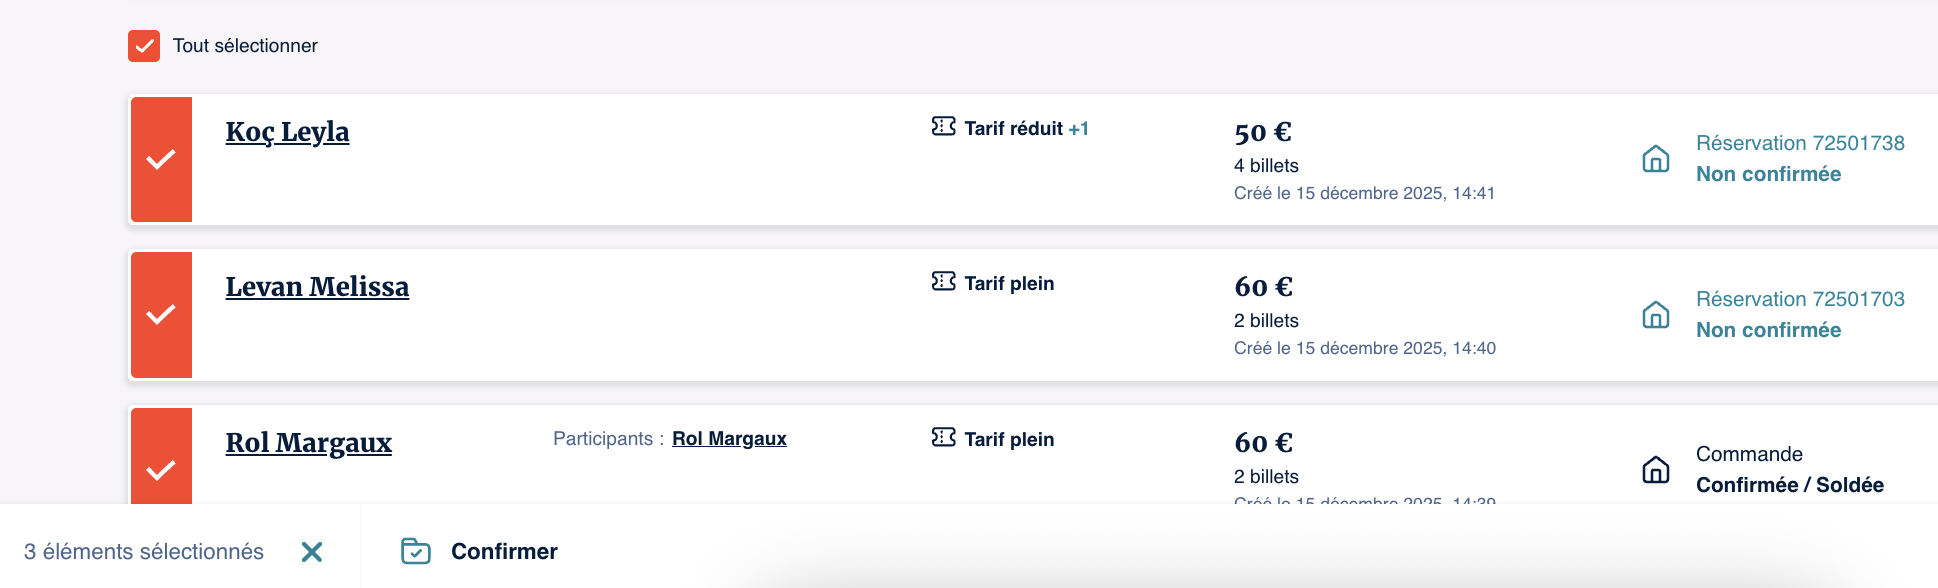
Task: Open Levan Melissa customer link
Action: (317, 287)
